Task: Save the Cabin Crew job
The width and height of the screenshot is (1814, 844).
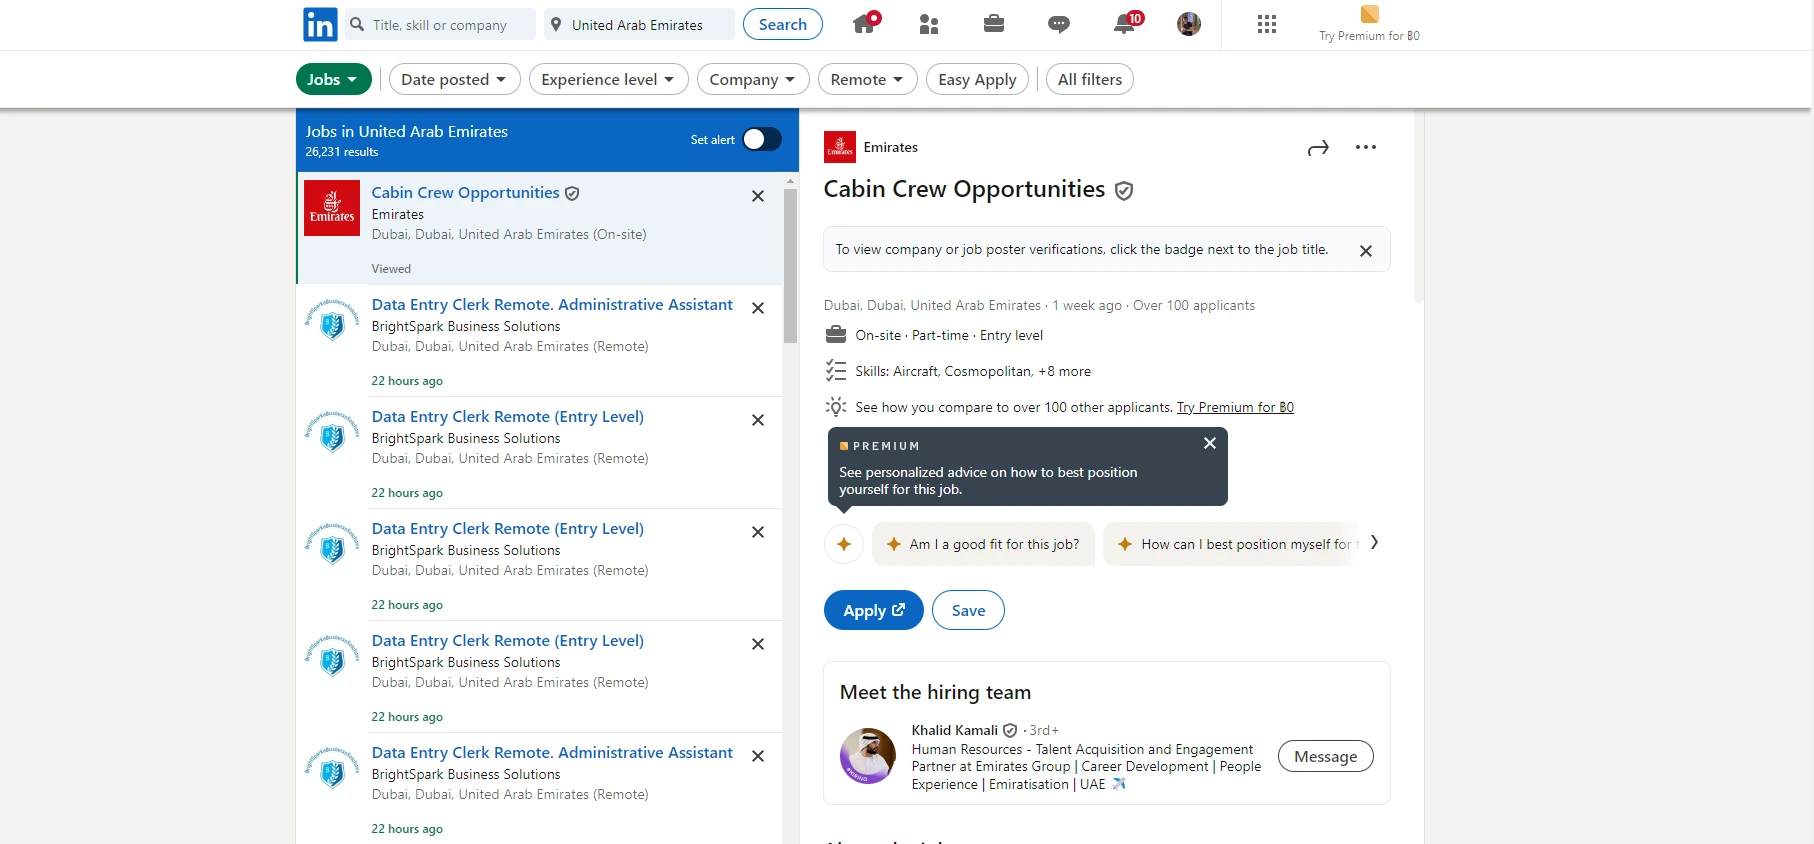Action: click(968, 610)
